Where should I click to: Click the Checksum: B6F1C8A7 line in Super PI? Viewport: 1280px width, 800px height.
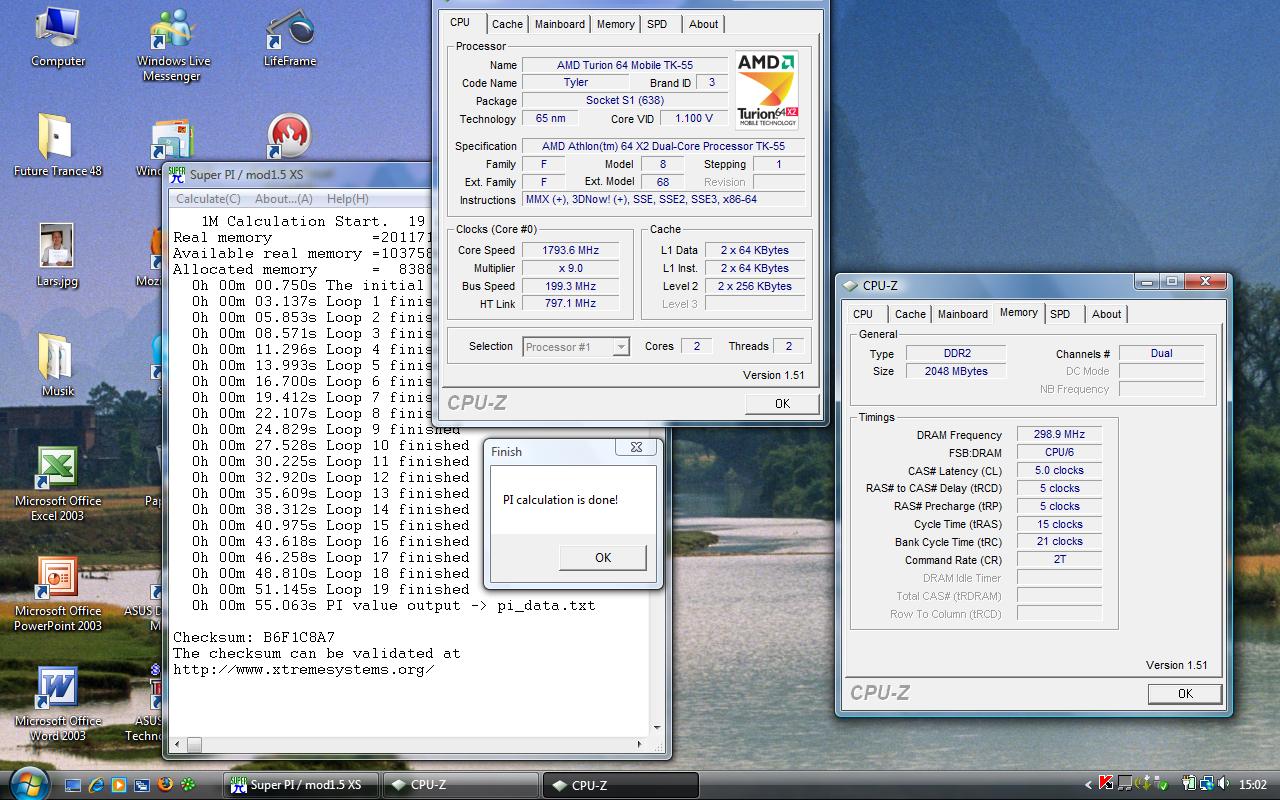click(254, 637)
